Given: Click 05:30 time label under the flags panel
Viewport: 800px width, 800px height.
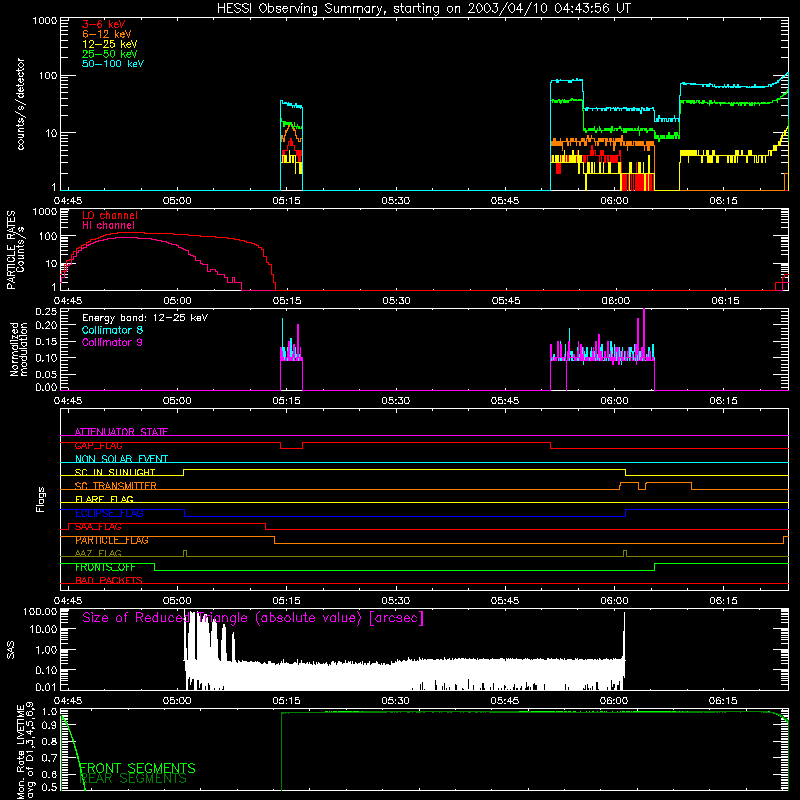Looking at the screenshot, I should [395, 600].
